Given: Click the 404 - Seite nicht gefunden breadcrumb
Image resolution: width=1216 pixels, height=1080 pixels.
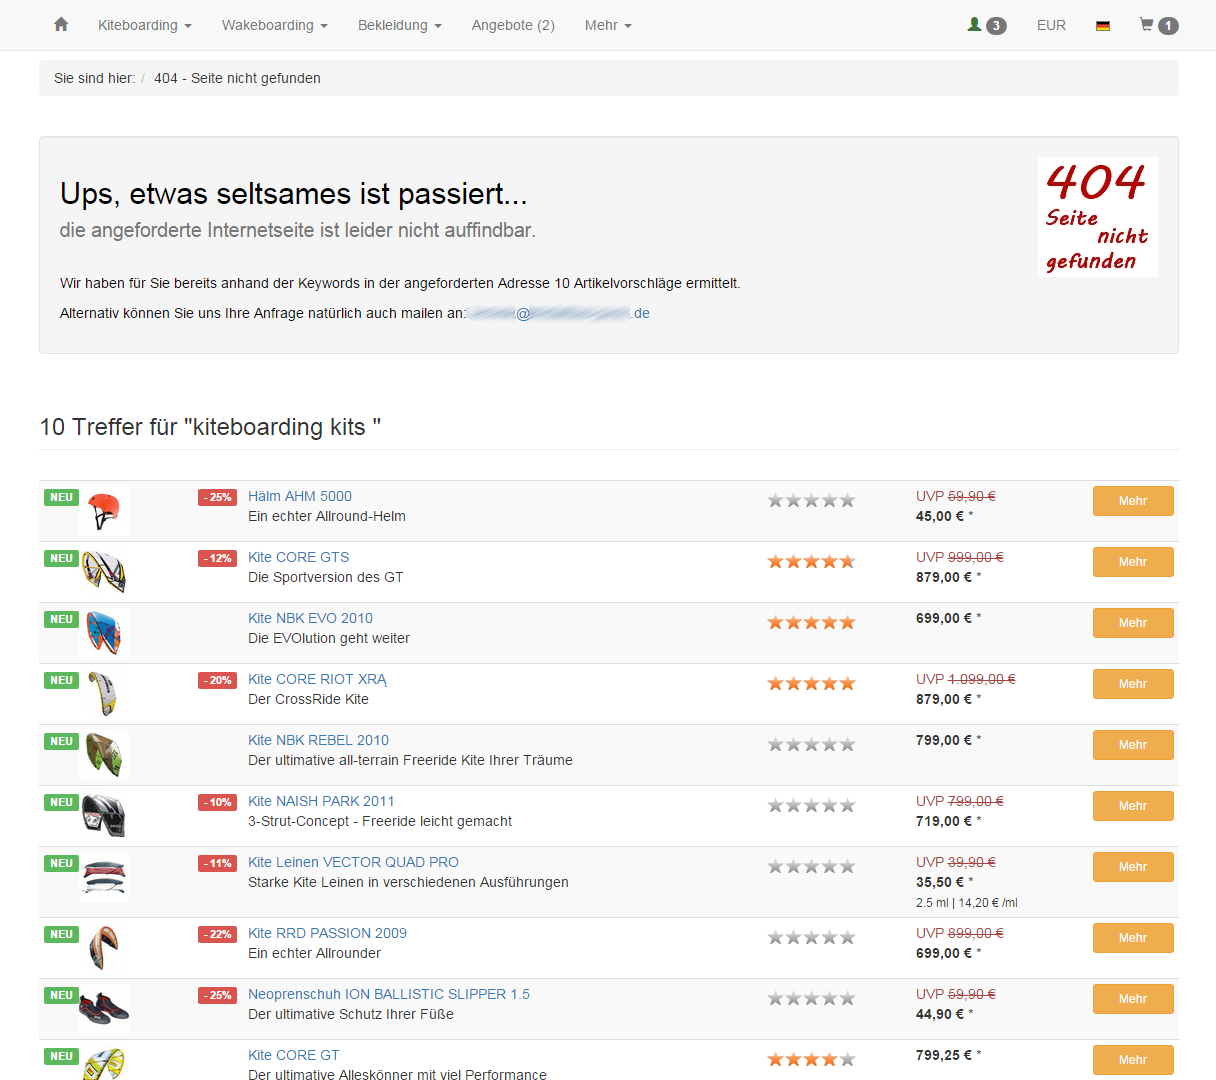Looking at the screenshot, I should click(237, 78).
